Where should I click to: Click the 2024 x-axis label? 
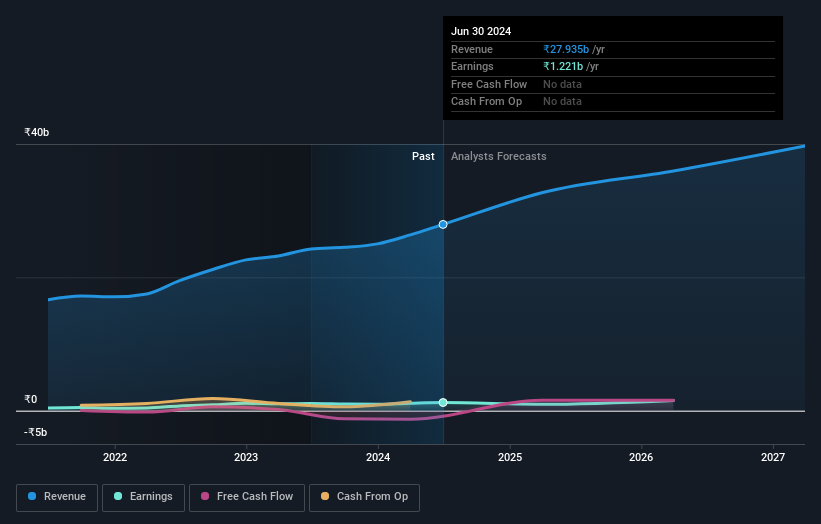[378, 457]
